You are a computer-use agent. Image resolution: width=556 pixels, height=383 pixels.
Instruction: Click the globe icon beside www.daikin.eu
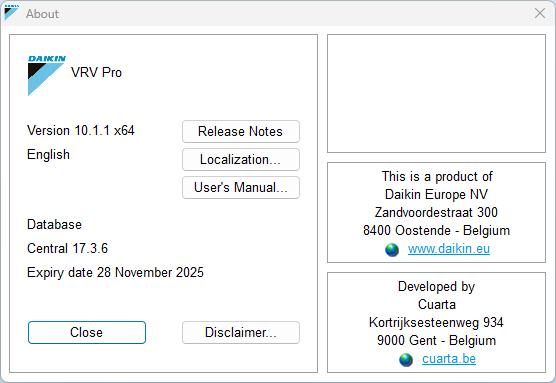point(392,250)
